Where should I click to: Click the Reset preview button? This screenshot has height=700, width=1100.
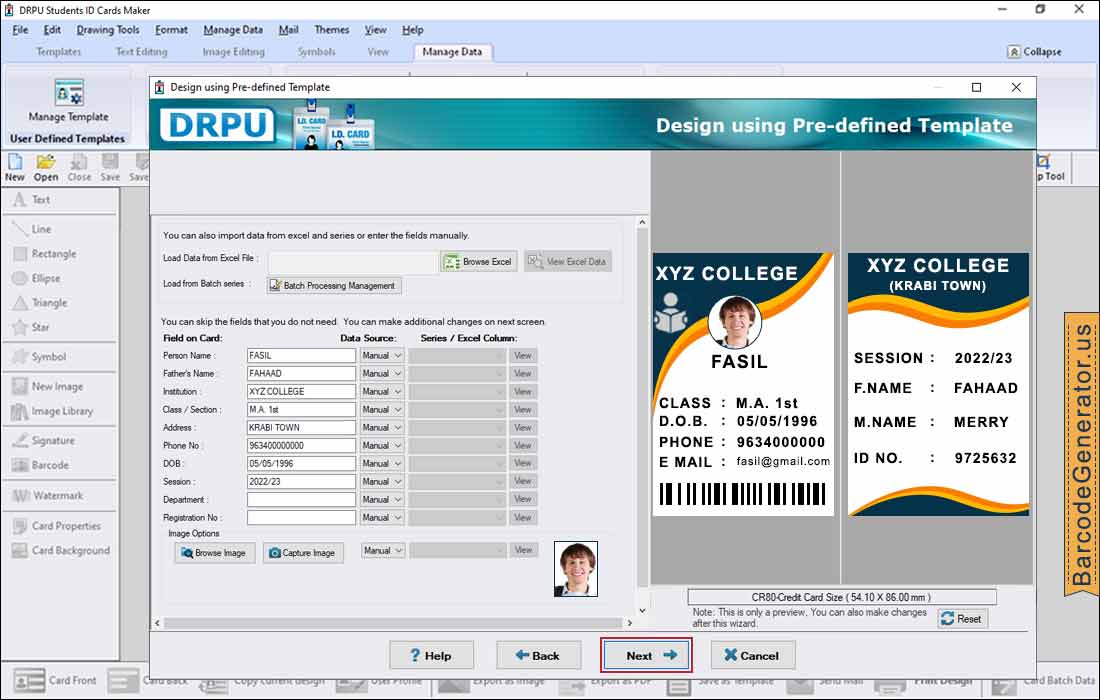pyautogui.click(x=962, y=619)
